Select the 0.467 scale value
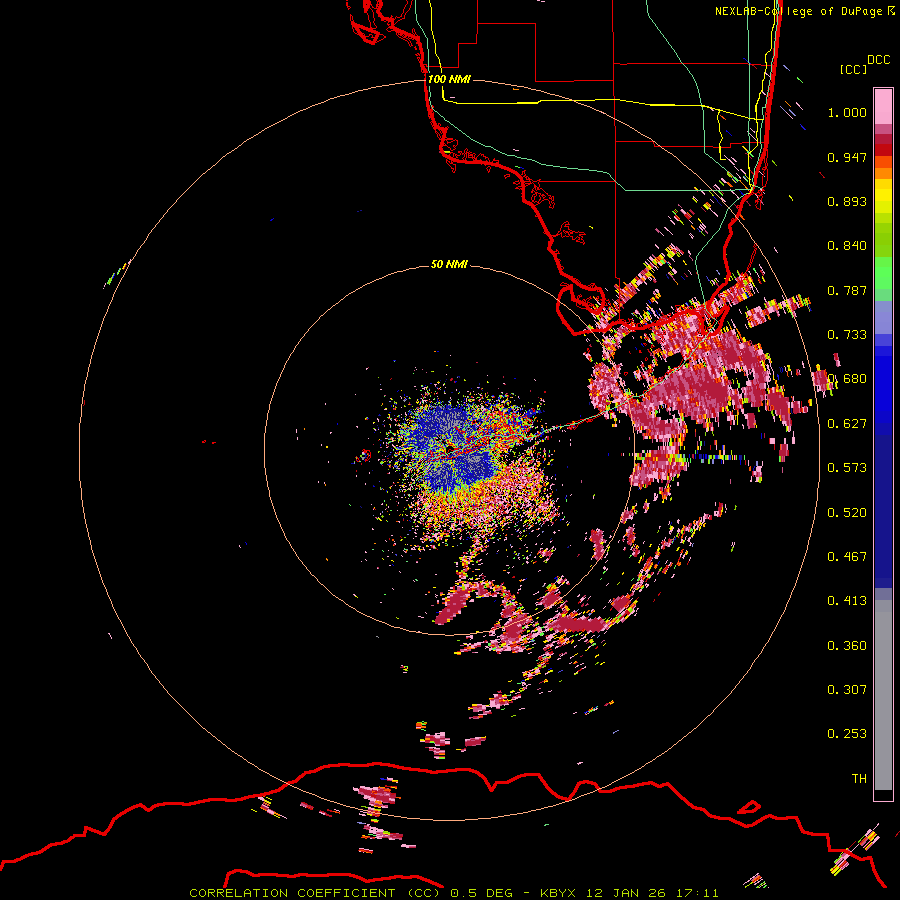900x900 pixels. tap(847, 557)
